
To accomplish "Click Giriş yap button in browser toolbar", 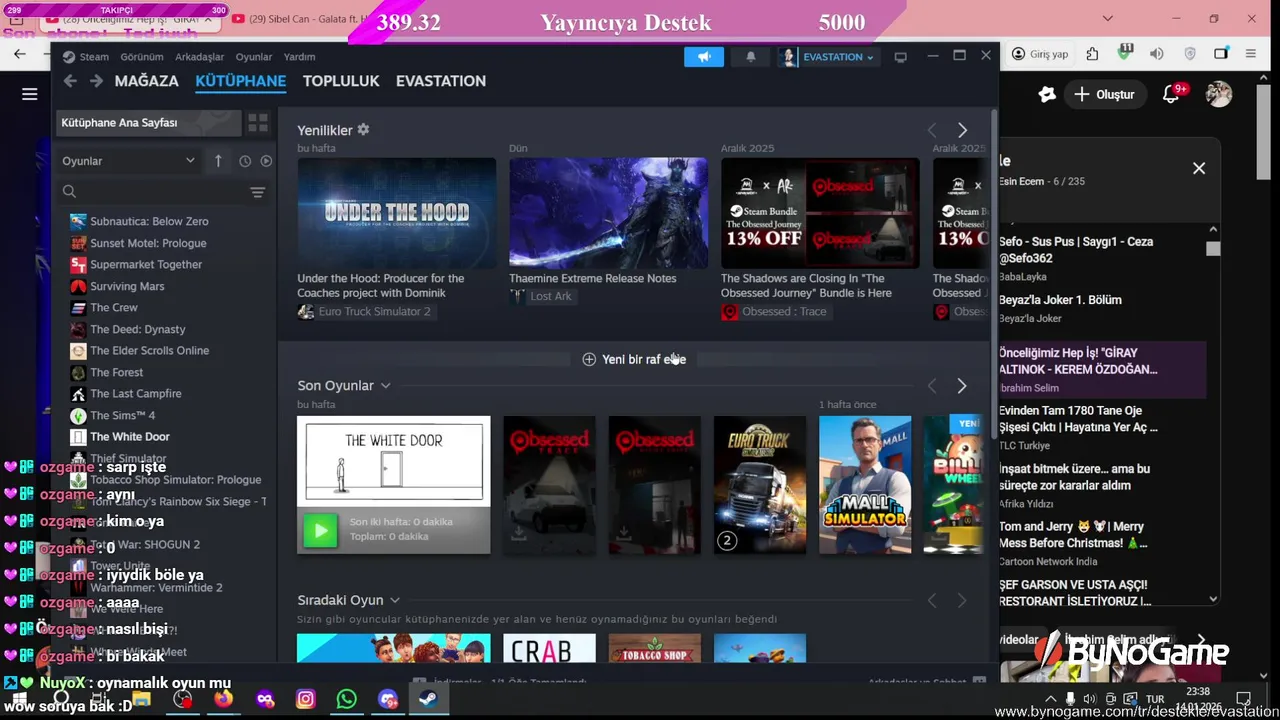I will [x=1040, y=54].
